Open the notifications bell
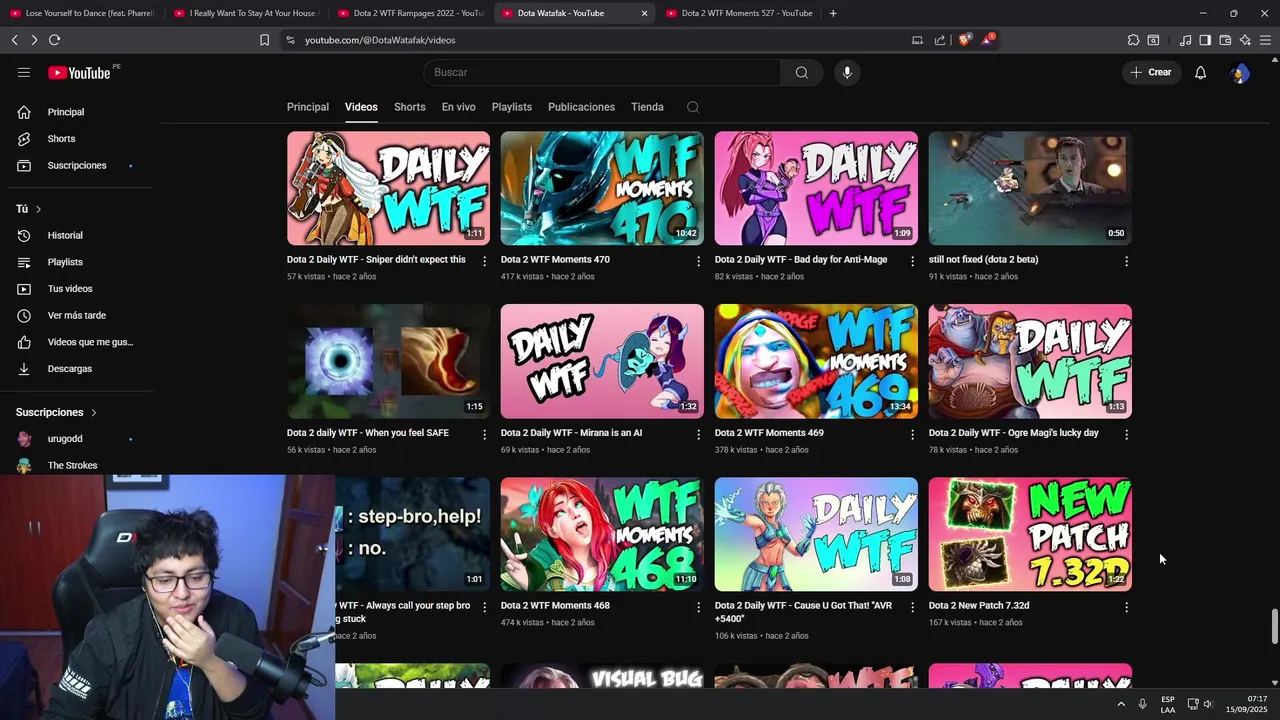This screenshot has height=720, width=1280. tap(1201, 72)
